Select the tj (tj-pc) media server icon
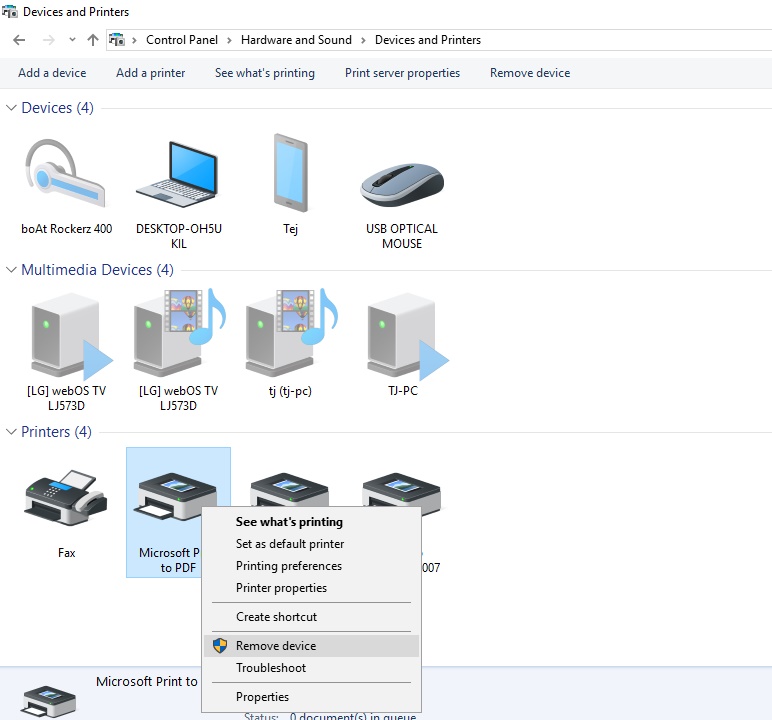The height and width of the screenshot is (720, 772). (291, 332)
